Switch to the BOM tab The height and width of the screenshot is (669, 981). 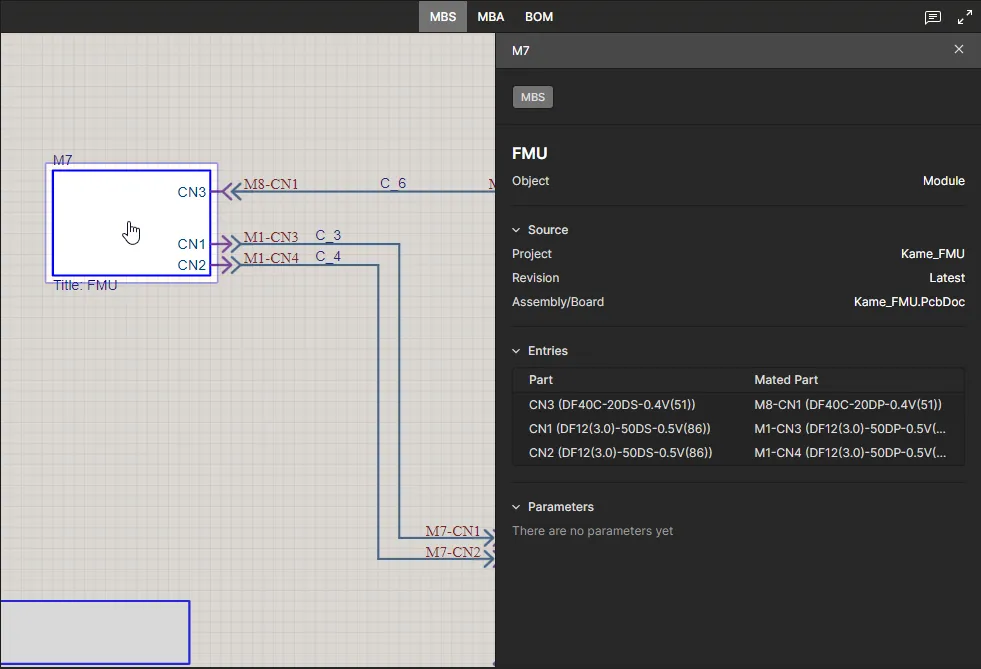[x=539, y=17]
